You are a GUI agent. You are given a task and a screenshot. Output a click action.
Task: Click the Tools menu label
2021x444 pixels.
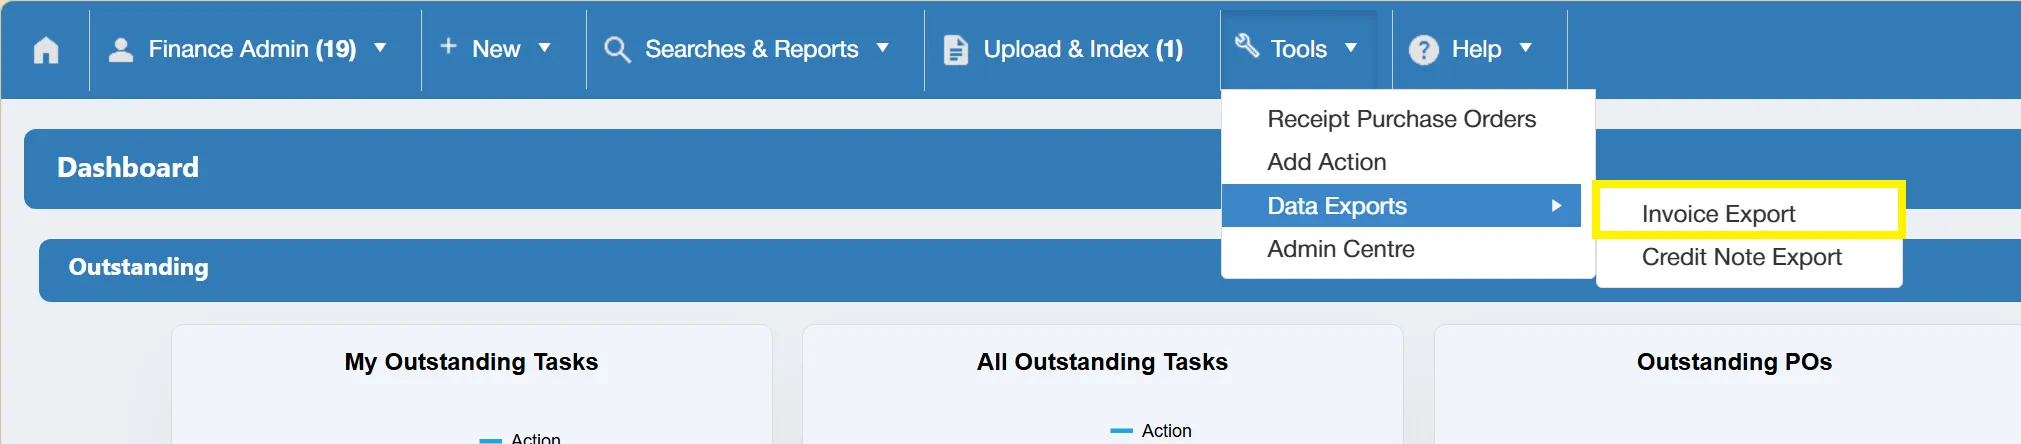[x=1298, y=49]
